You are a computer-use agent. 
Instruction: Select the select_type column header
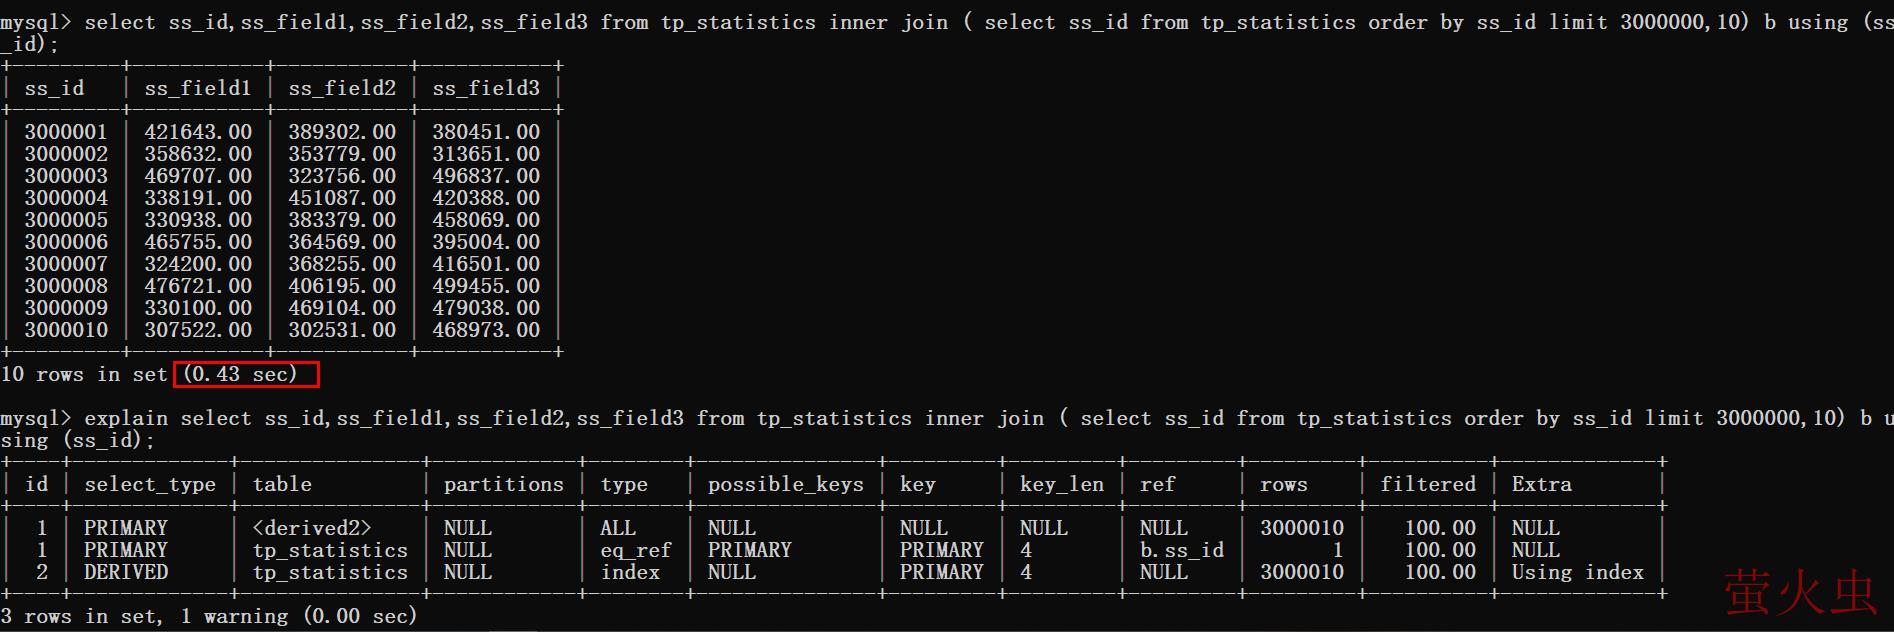pyautogui.click(x=150, y=485)
